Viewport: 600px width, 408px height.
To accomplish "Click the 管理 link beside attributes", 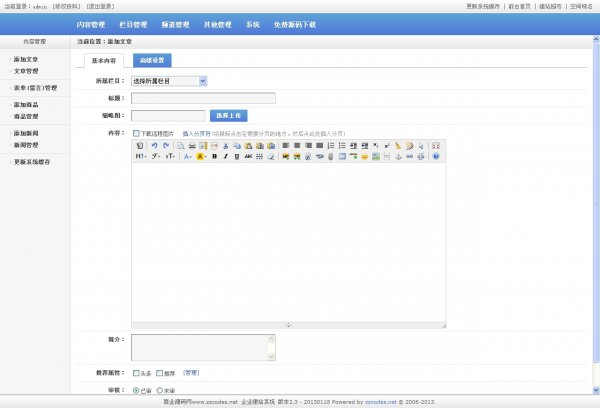I will coord(191,372).
